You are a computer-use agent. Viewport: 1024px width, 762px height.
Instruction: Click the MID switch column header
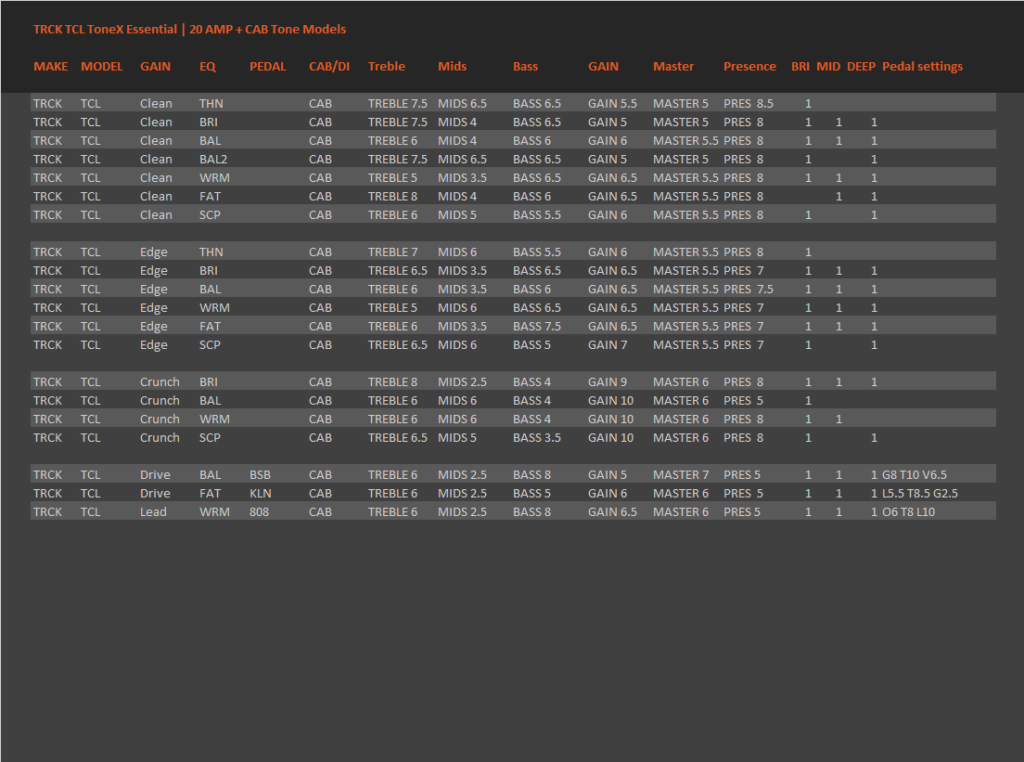click(828, 67)
